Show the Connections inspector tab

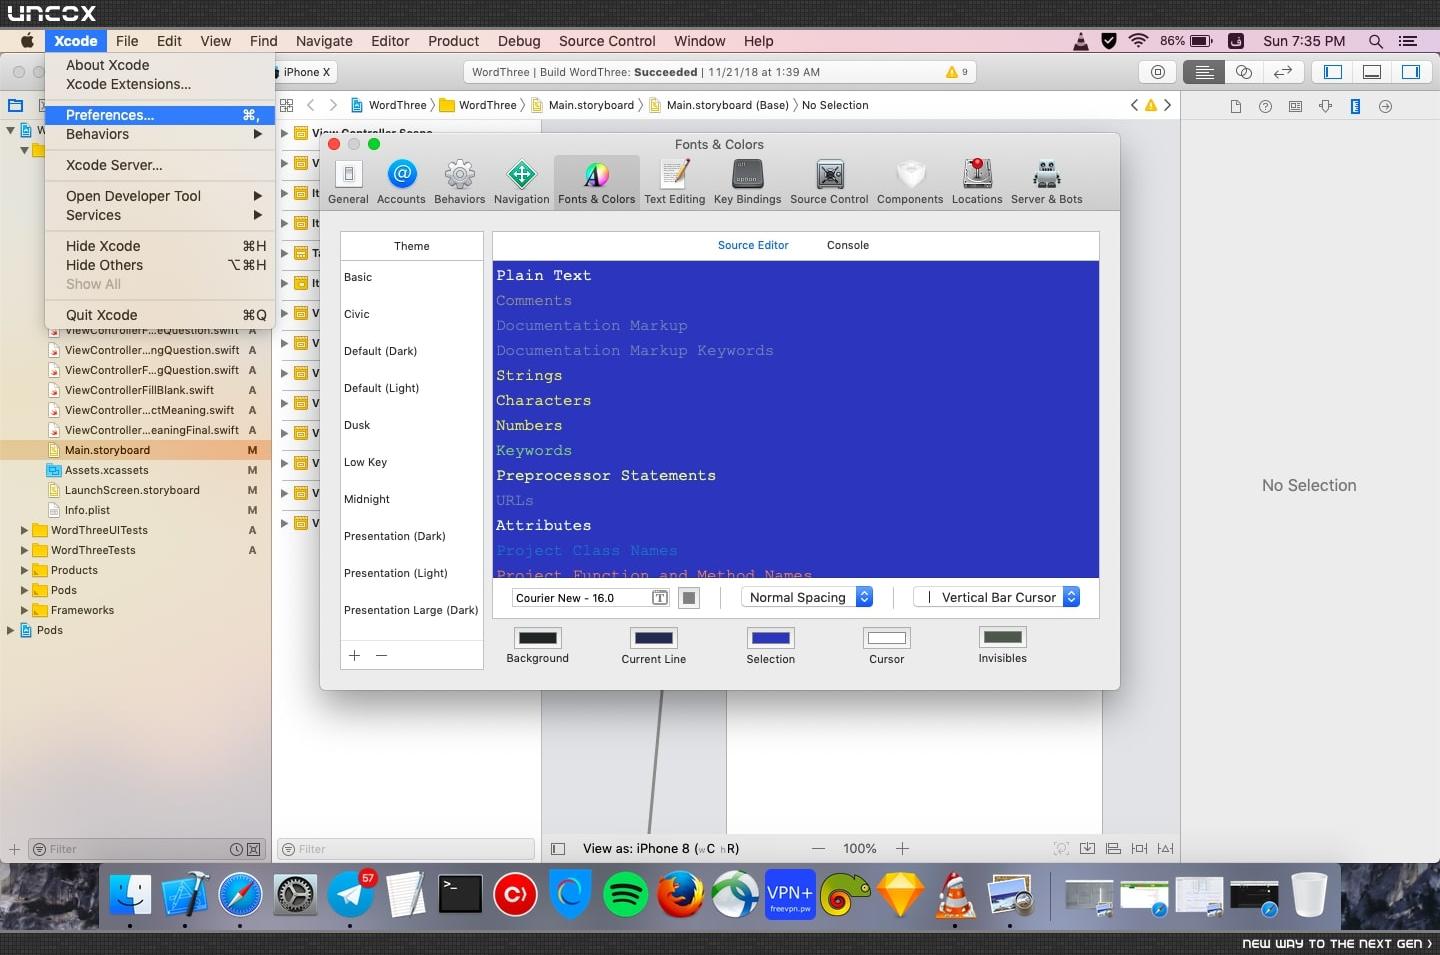(x=1385, y=106)
